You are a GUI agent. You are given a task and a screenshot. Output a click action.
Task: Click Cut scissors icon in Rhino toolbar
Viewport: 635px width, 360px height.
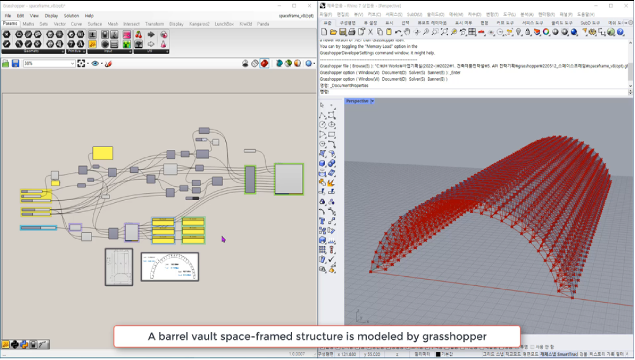(370, 32)
